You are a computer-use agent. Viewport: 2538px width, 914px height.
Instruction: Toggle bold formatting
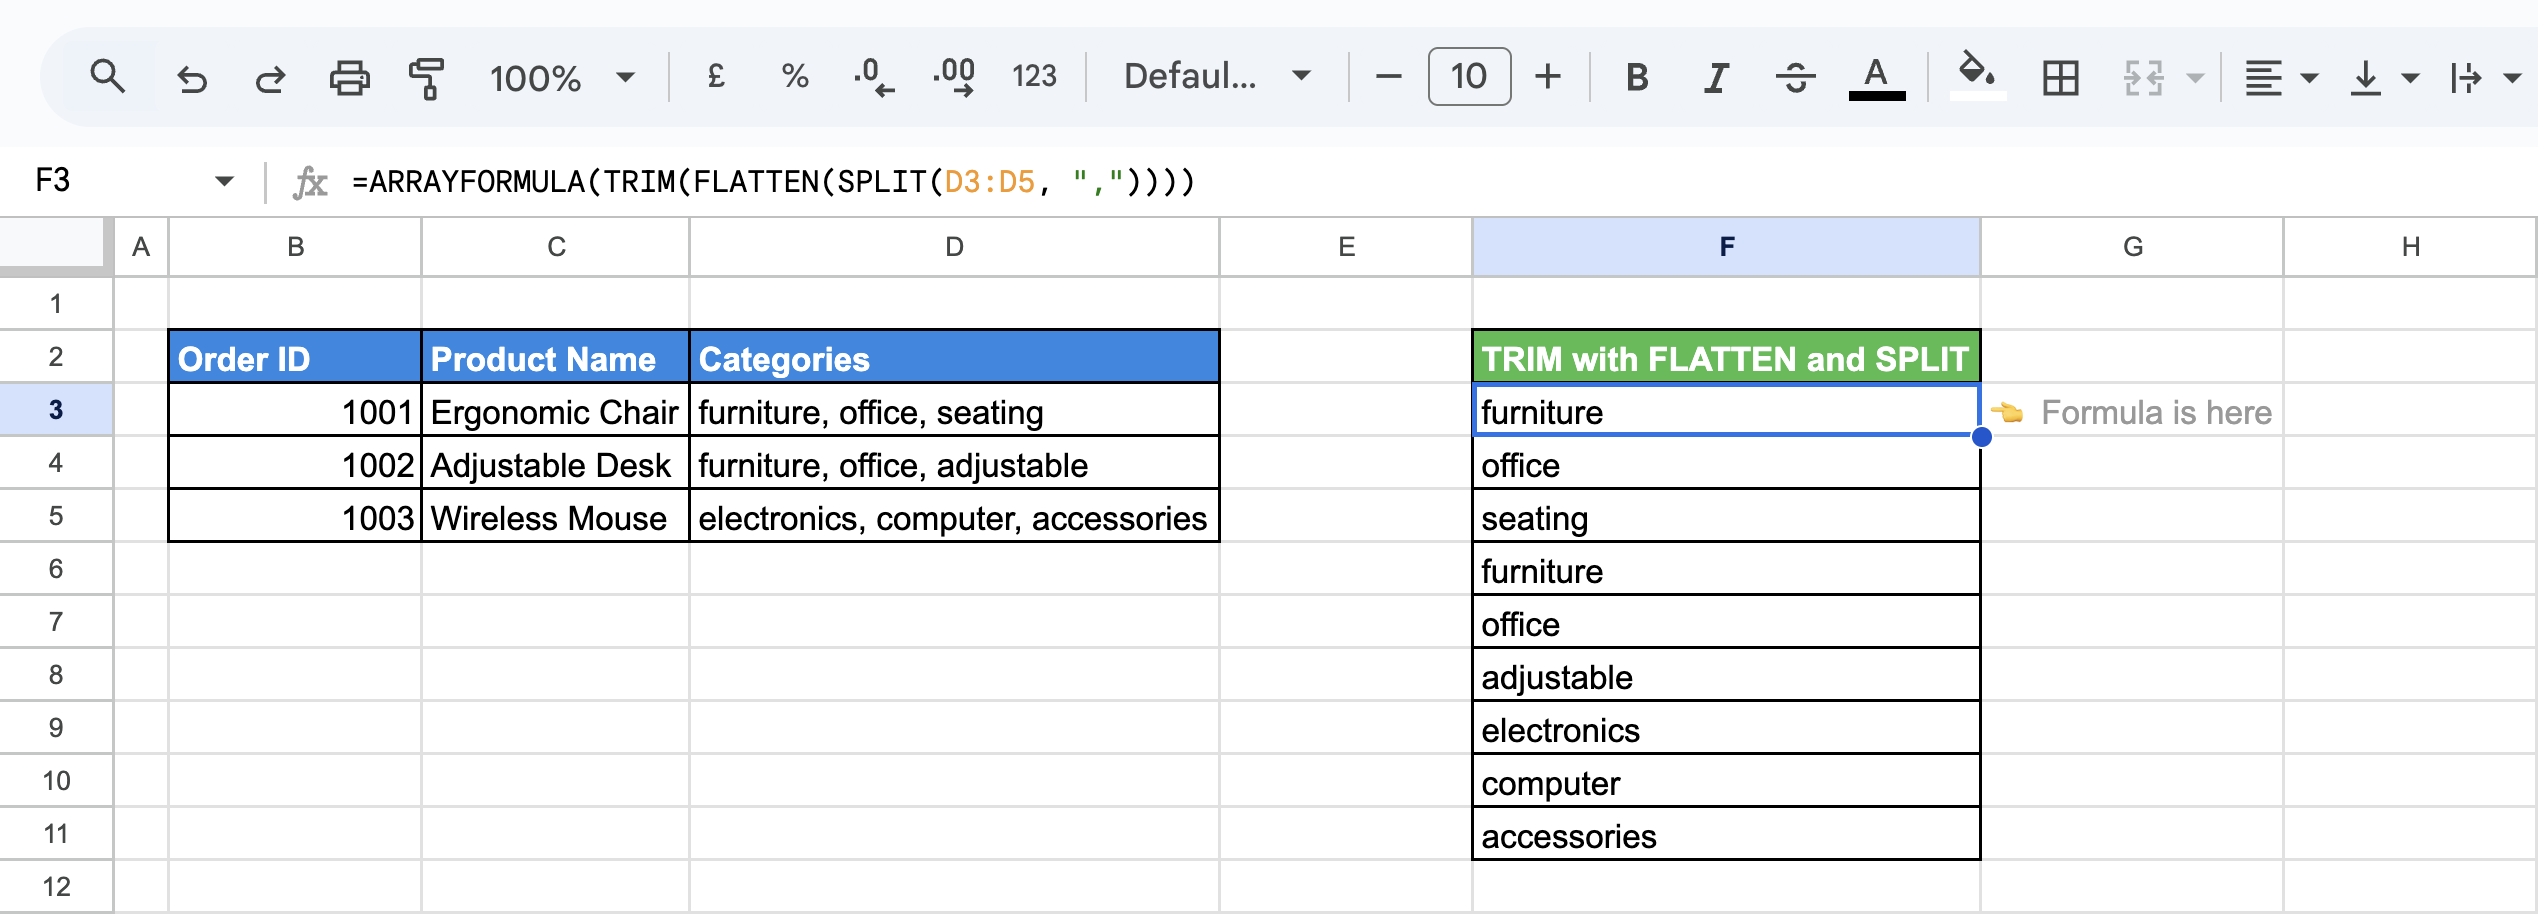point(1637,77)
